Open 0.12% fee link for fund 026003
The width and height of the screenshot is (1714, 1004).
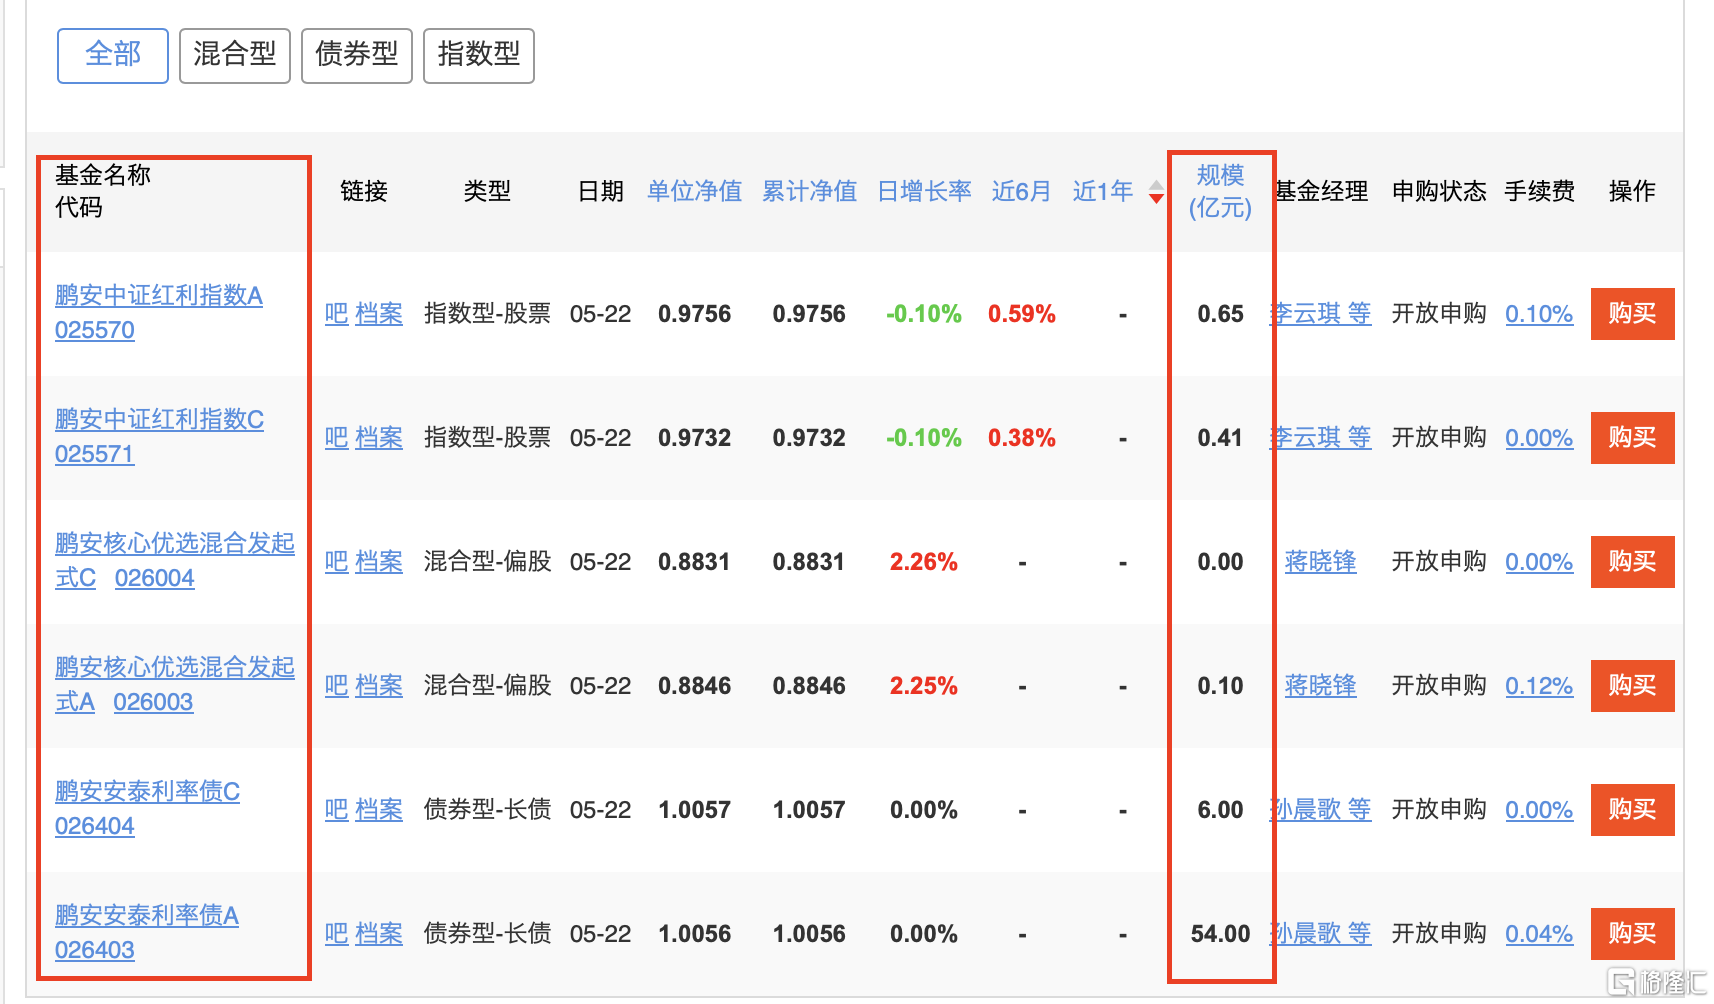pos(1540,686)
